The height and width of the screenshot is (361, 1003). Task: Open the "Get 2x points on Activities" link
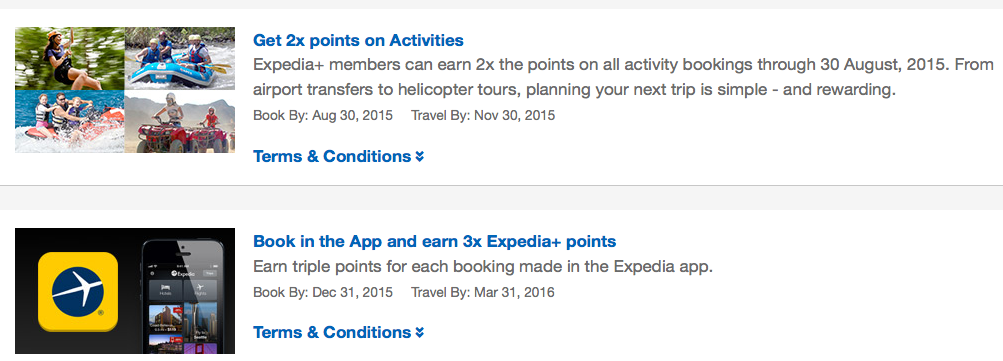tap(358, 40)
